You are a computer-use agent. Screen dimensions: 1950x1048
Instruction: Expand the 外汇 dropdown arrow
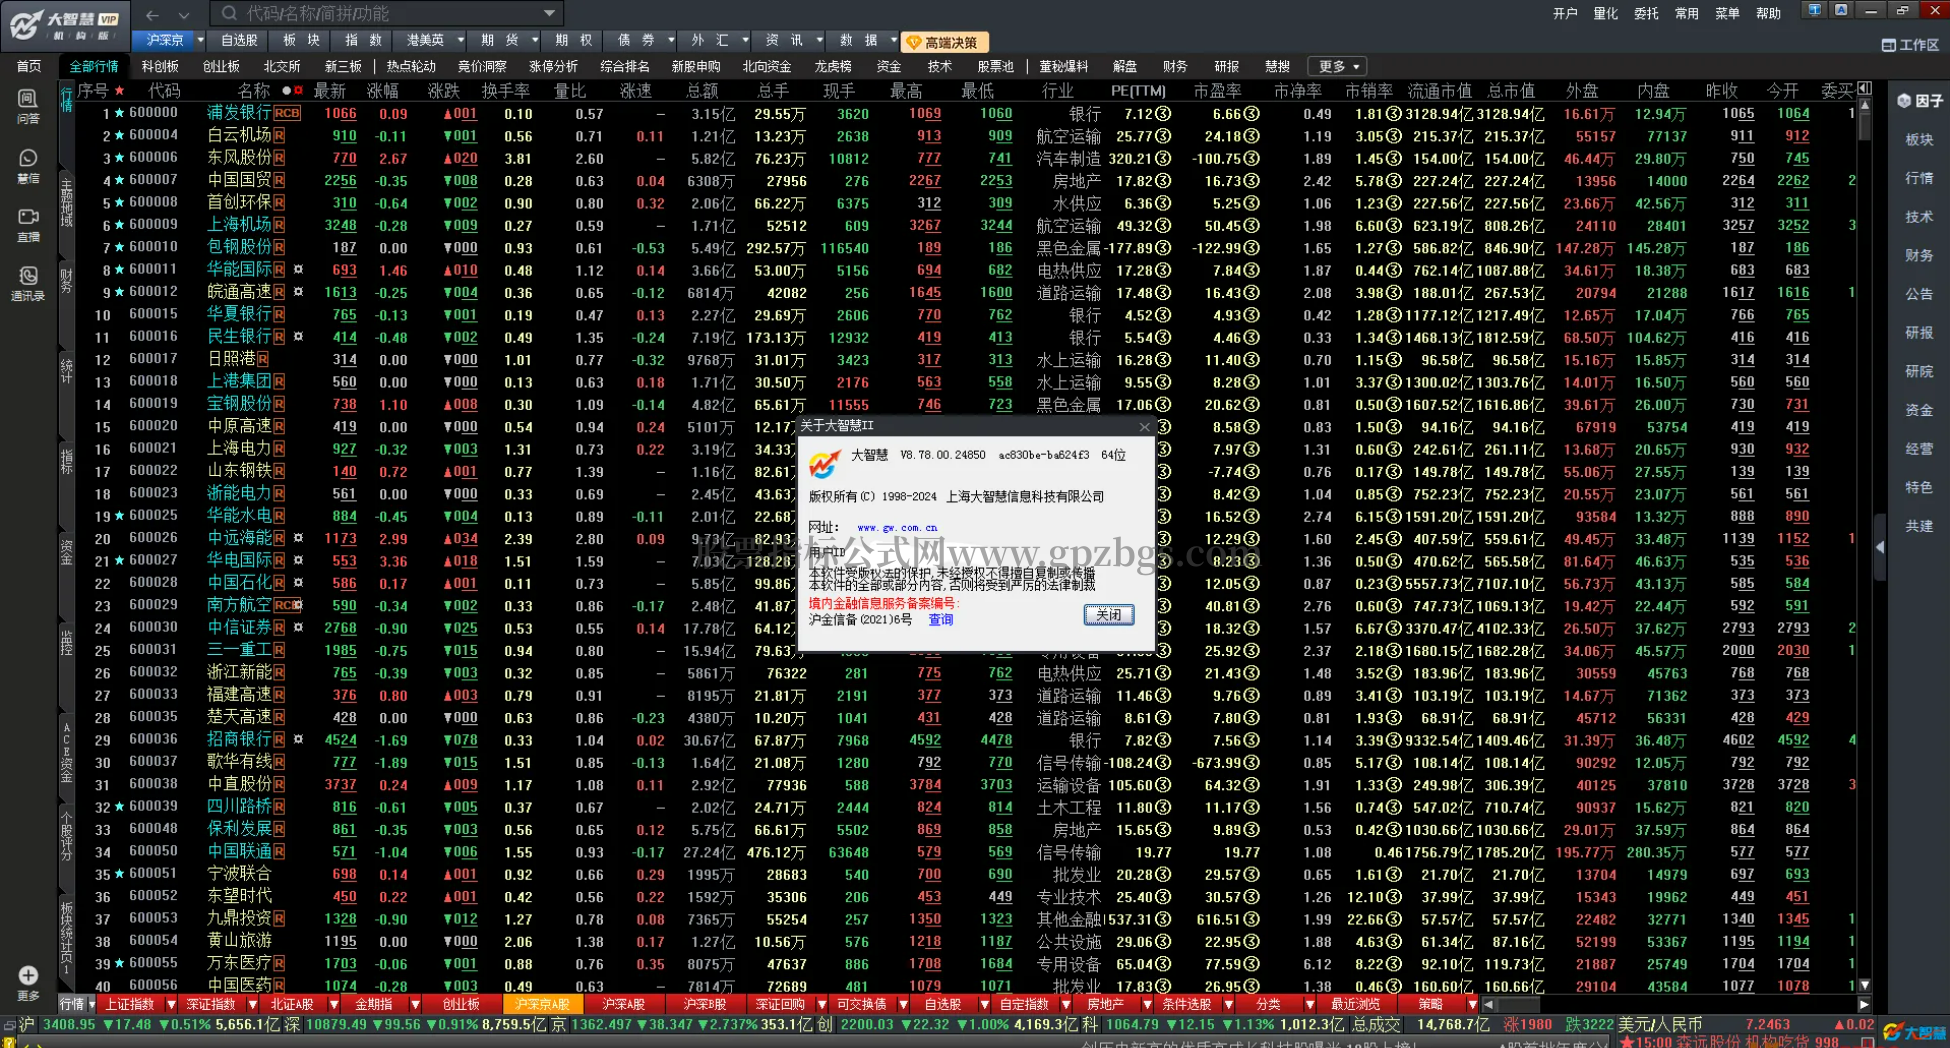(x=745, y=41)
